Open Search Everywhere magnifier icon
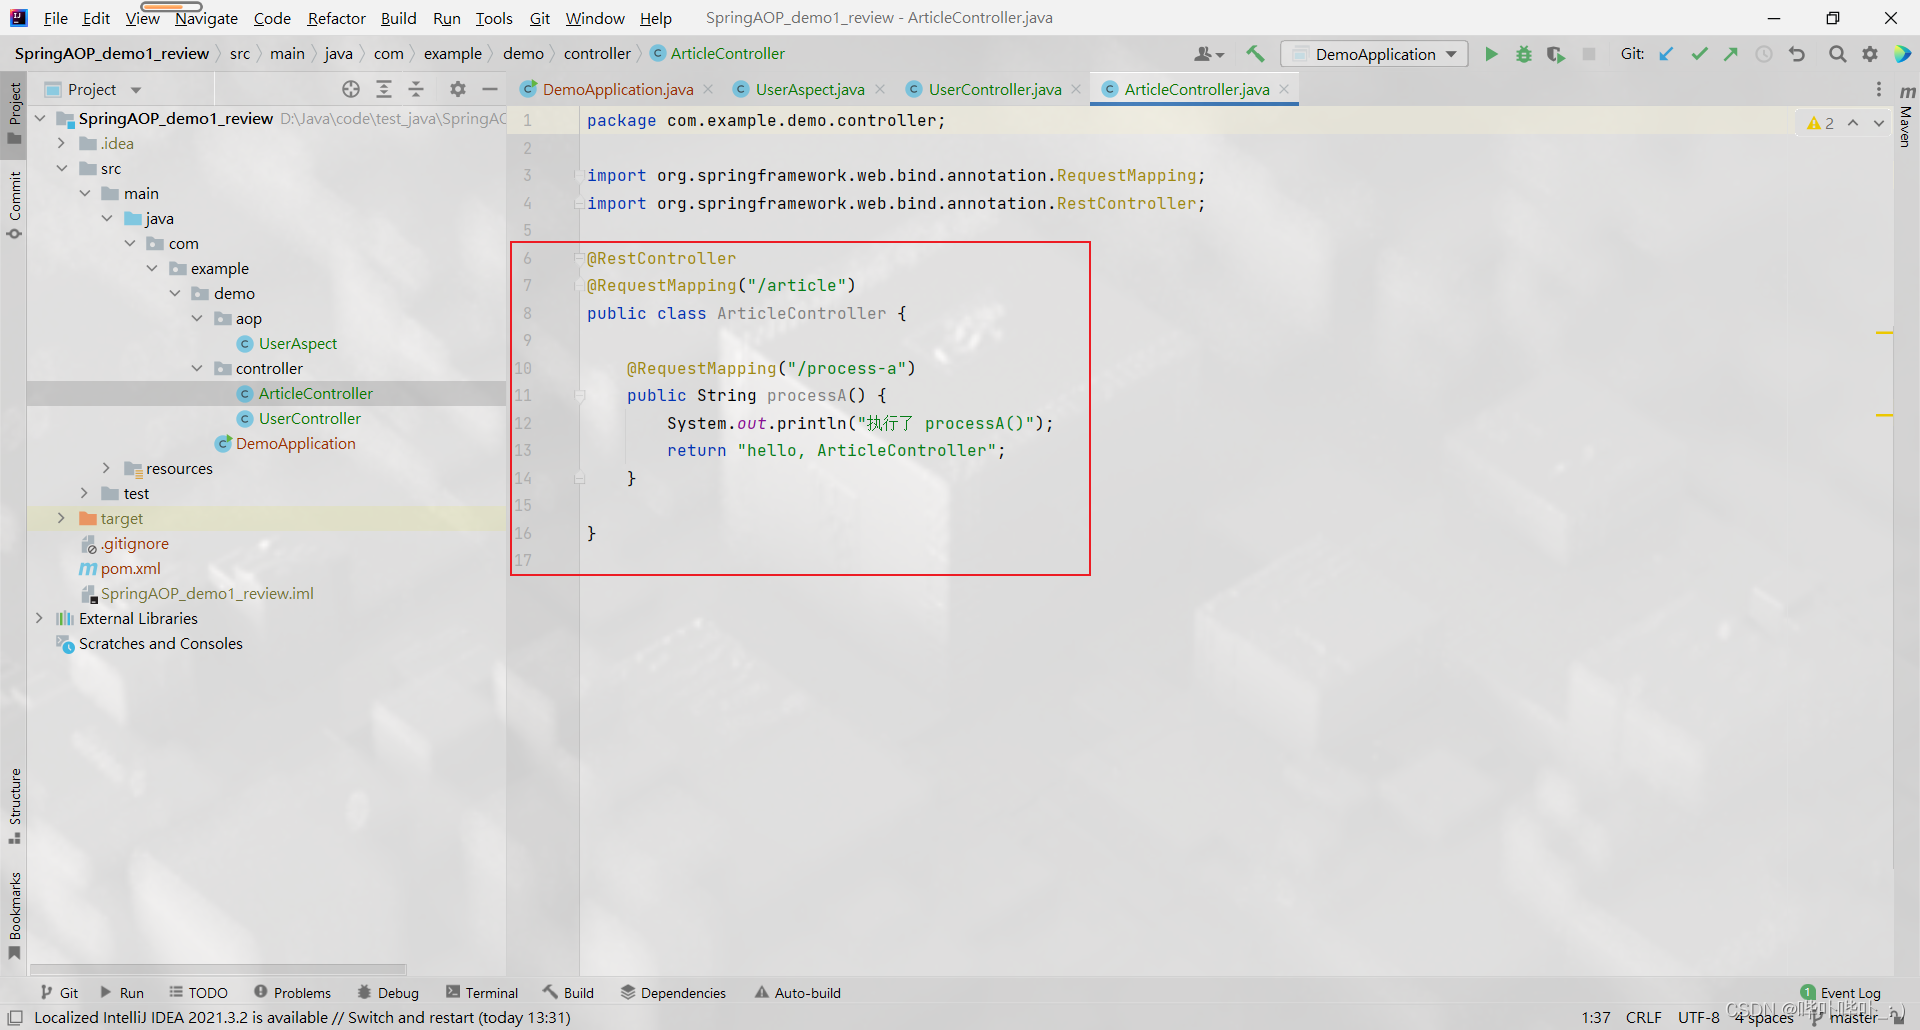The width and height of the screenshot is (1920, 1030). tap(1837, 54)
